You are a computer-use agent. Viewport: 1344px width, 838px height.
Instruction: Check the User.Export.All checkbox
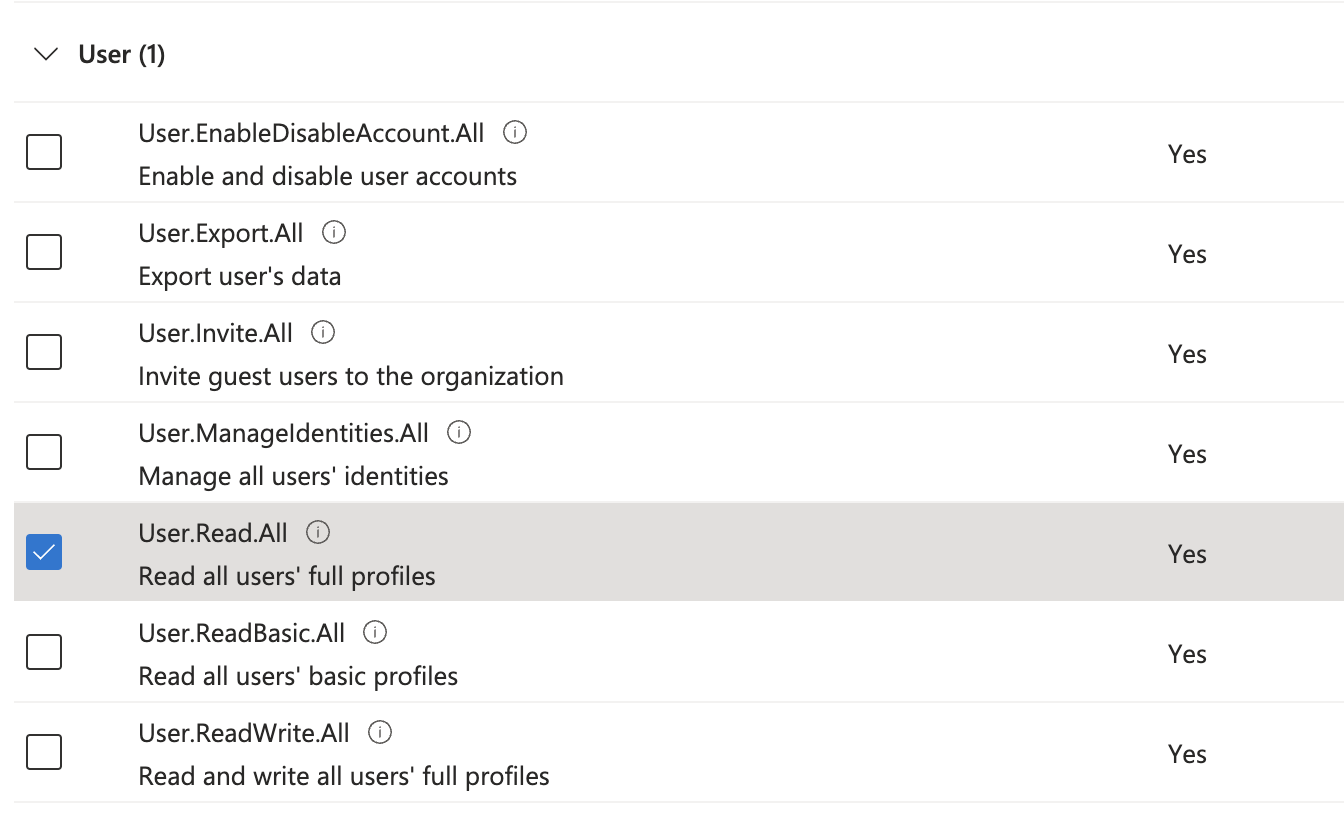coord(44,252)
